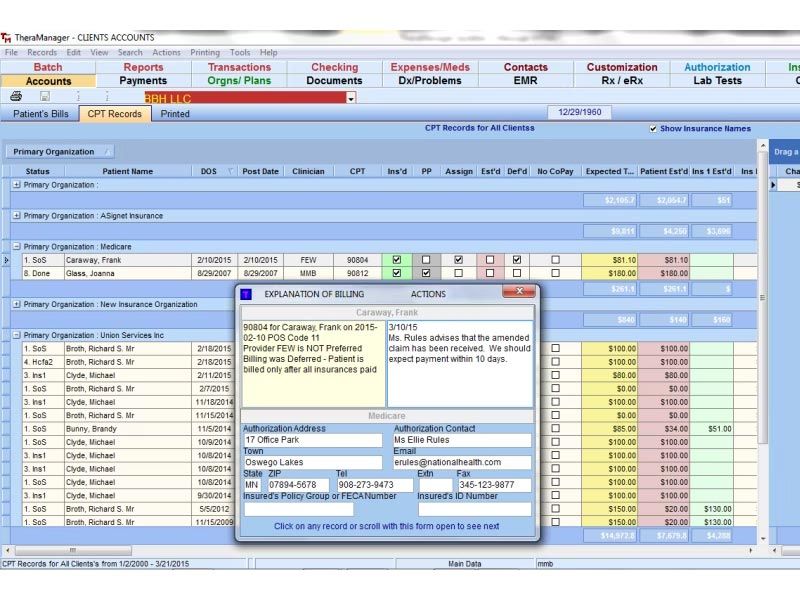Viewport: 800px width, 600px height.
Task: Open the File menu
Action: 11,52
